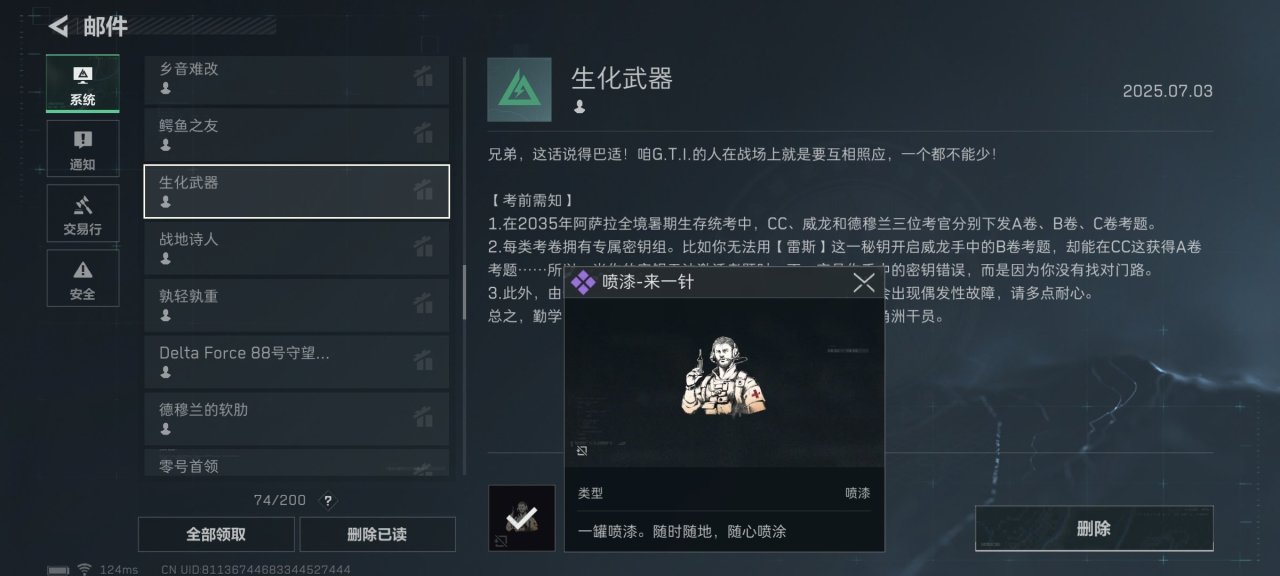This screenshot has height=576, width=1280.
Task: Open the 交易行 mail category
Action: click(x=82, y=213)
